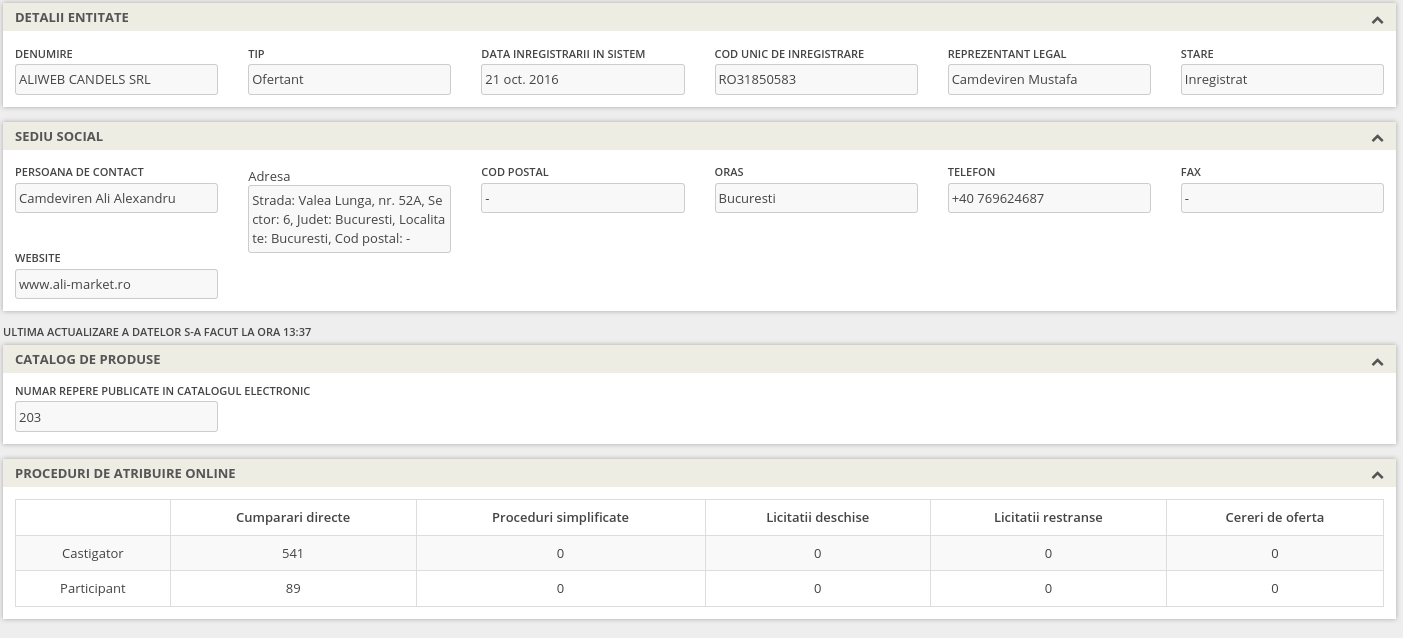Click the Participant row label

coord(93,588)
